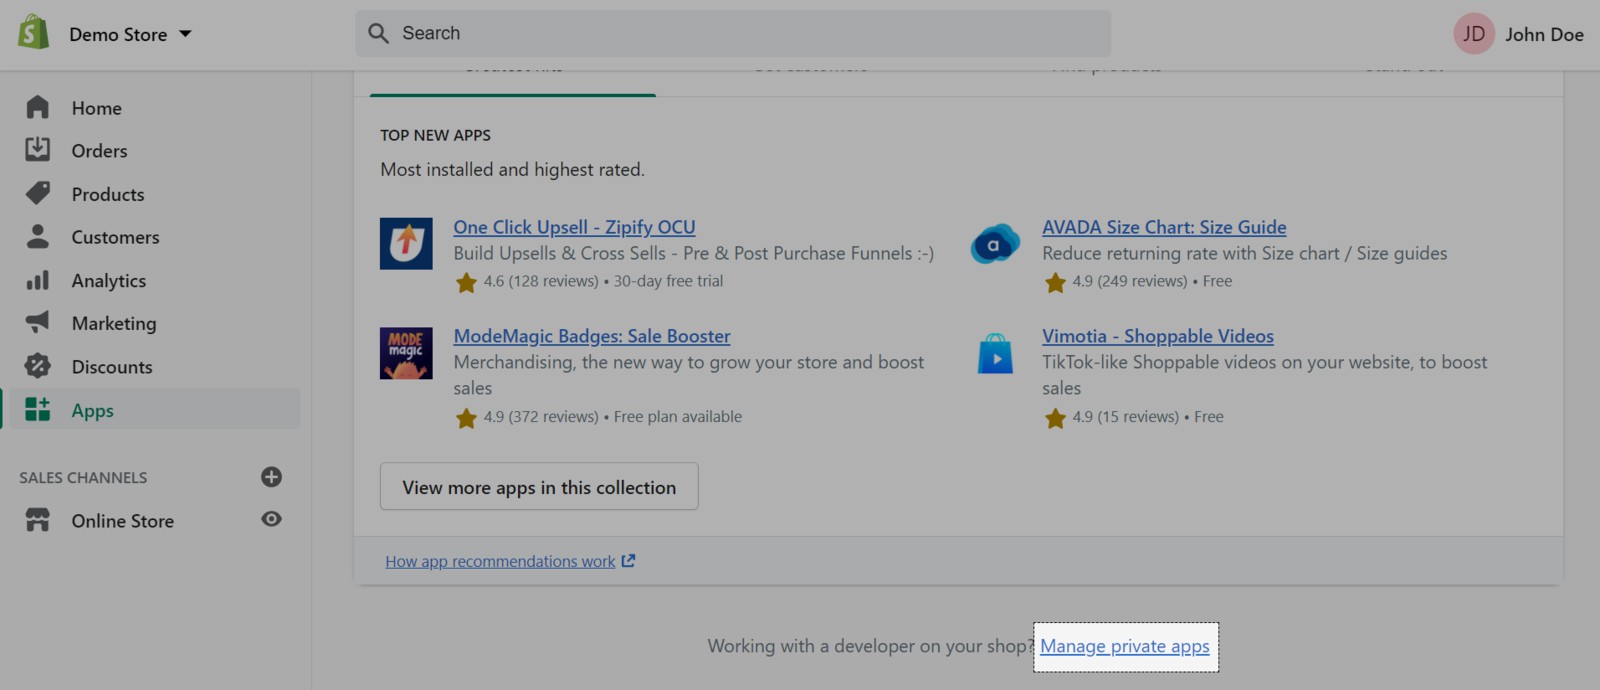Click 'Most installed and highest rated.' text
The image size is (1600, 690).
click(512, 170)
